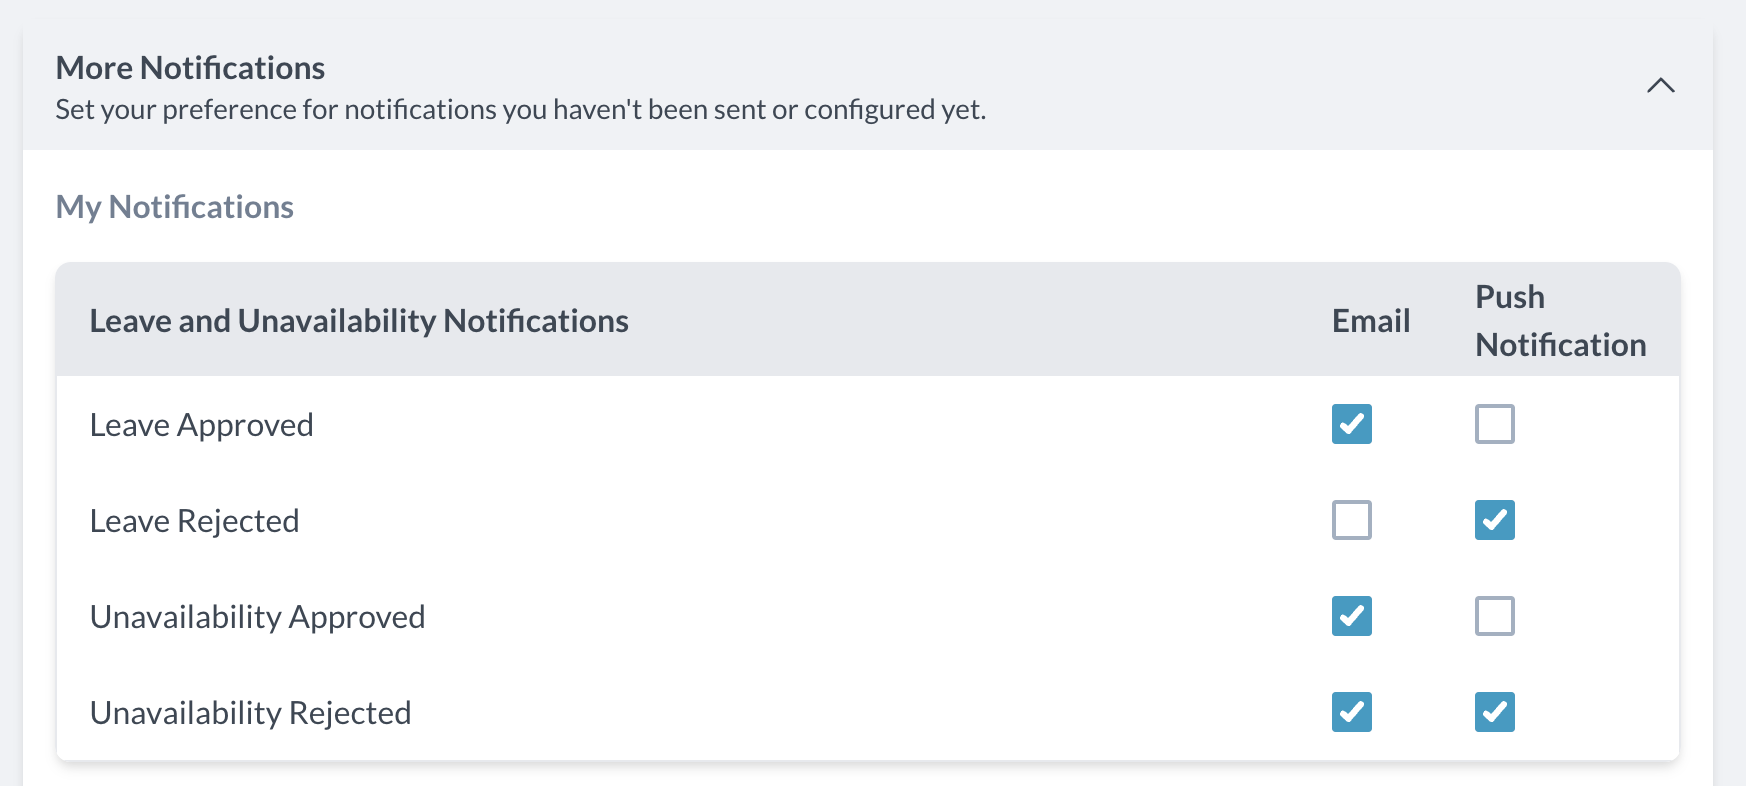The height and width of the screenshot is (786, 1746).
Task: Collapse the More Notifications section chevron
Action: click(1660, 86)
